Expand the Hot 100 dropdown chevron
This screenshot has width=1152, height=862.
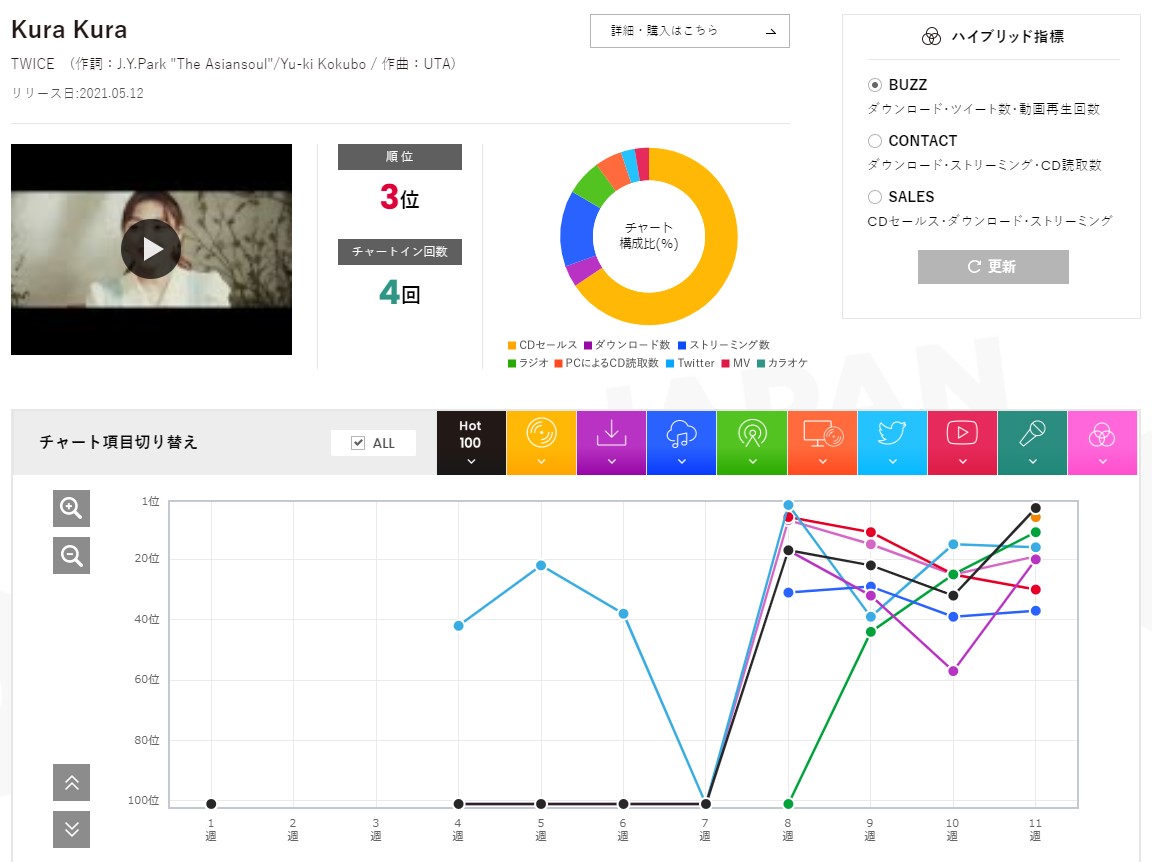pyautogui.click(x=471, y=461)
